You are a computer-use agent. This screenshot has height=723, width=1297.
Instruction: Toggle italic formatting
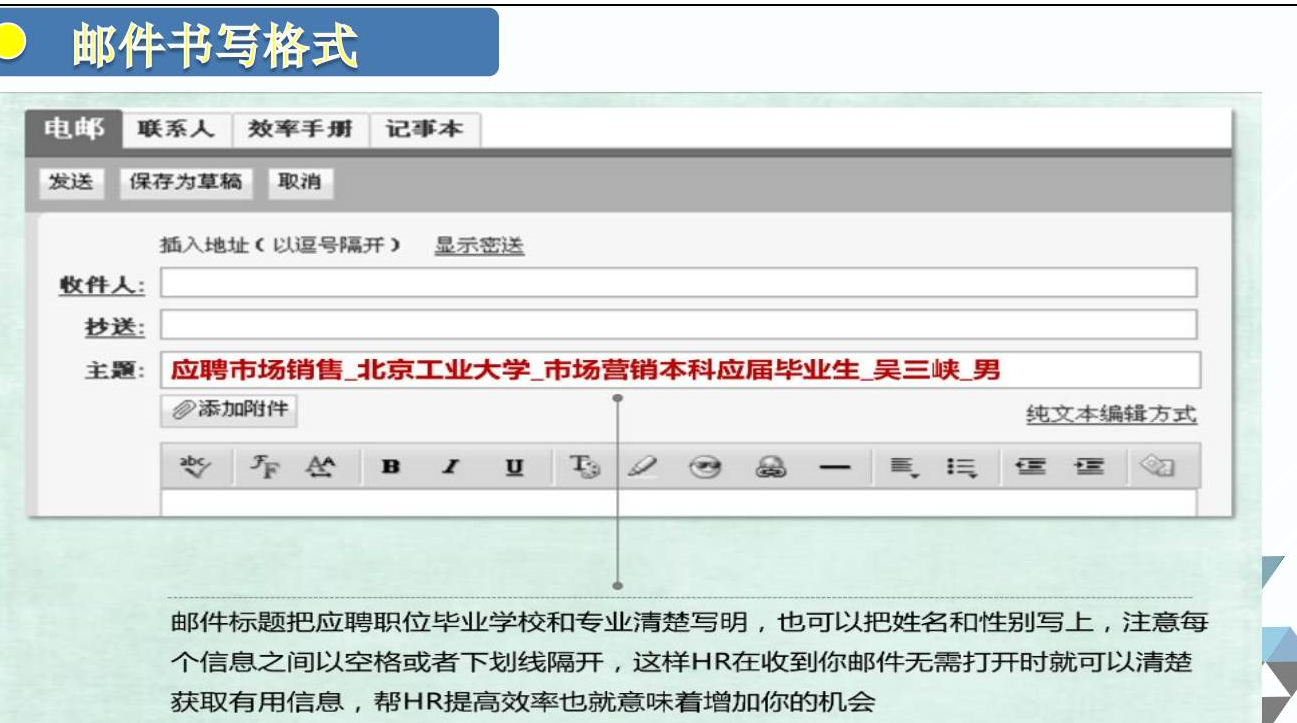click(451, 467)
